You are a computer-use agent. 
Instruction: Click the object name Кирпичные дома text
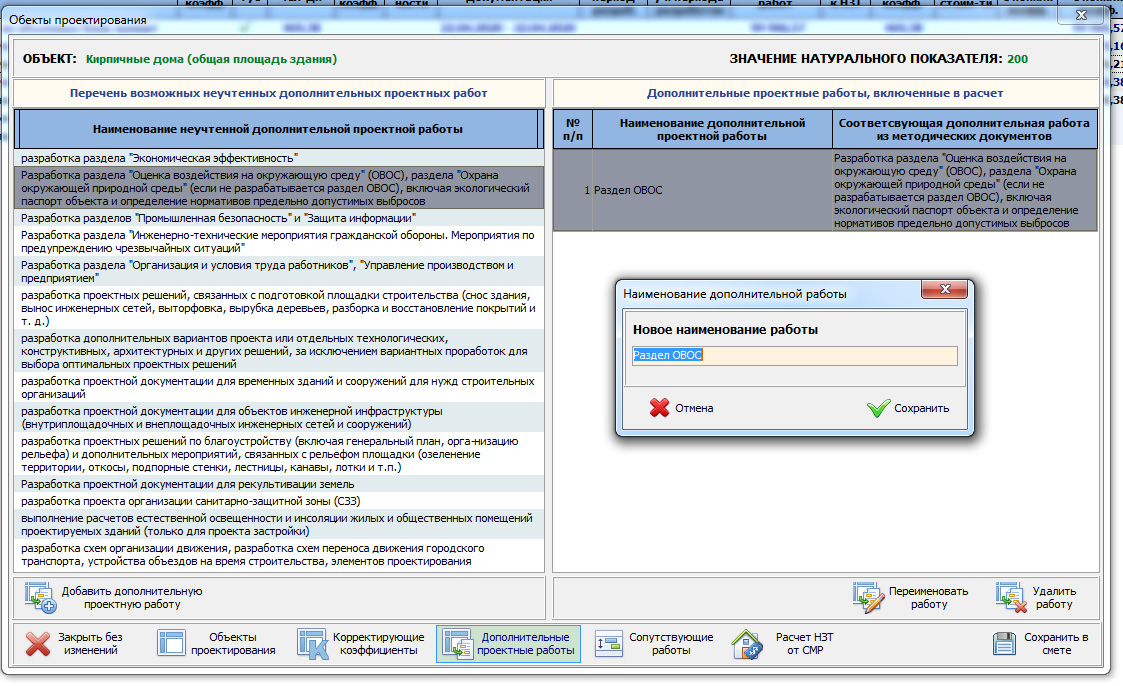click(x=211, y=59)
